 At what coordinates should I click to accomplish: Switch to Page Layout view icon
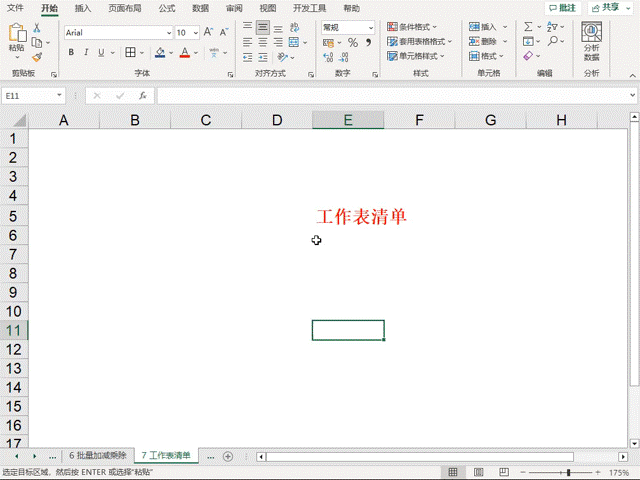coord(478,472)
